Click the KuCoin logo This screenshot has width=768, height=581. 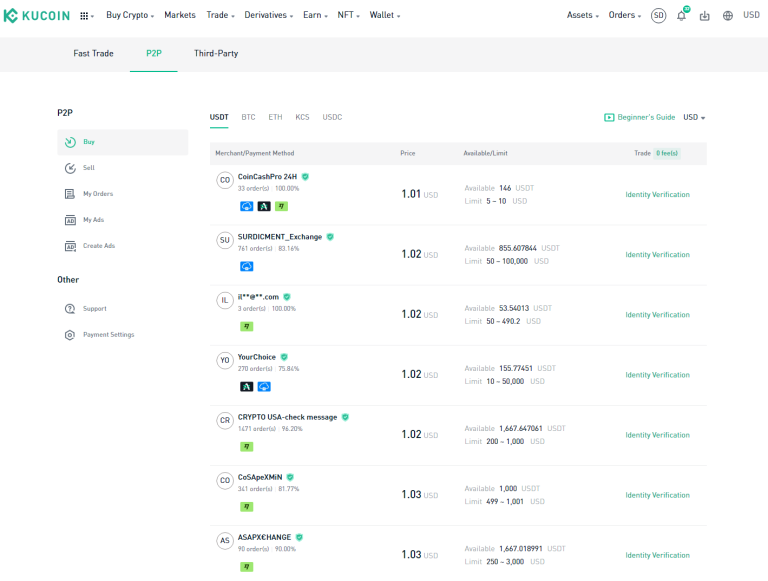coord(37,15)
